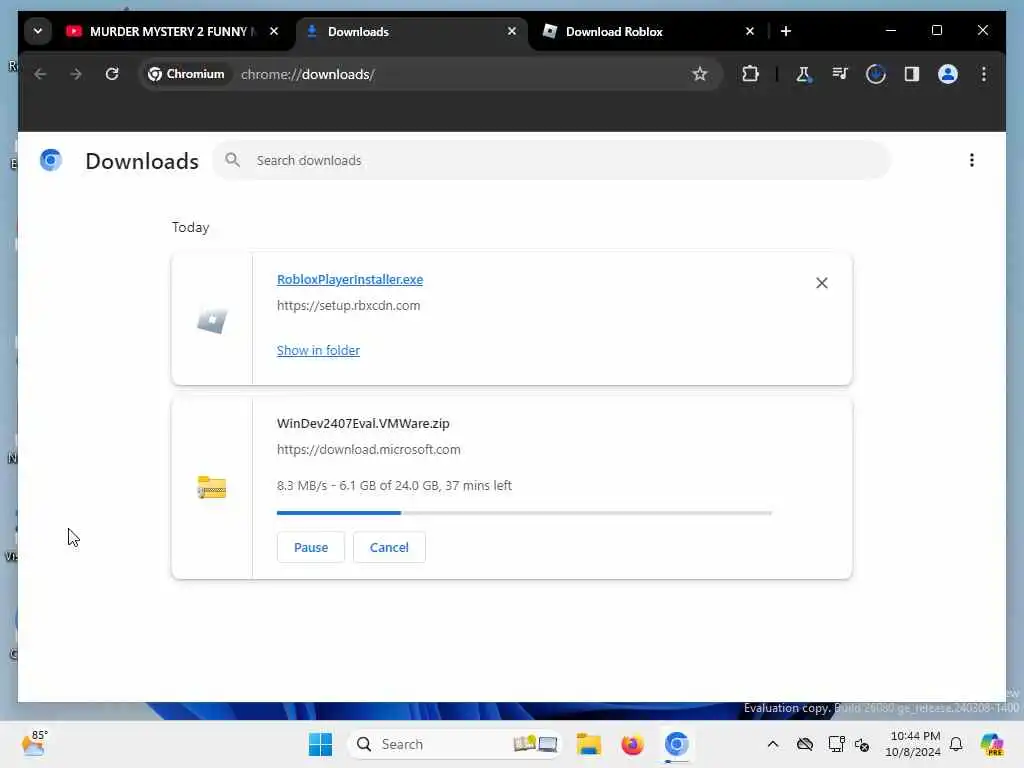Open RobloxPlayerInstaller.exe file link
This screenshot has height=768, width=1024.
(350, 280)
